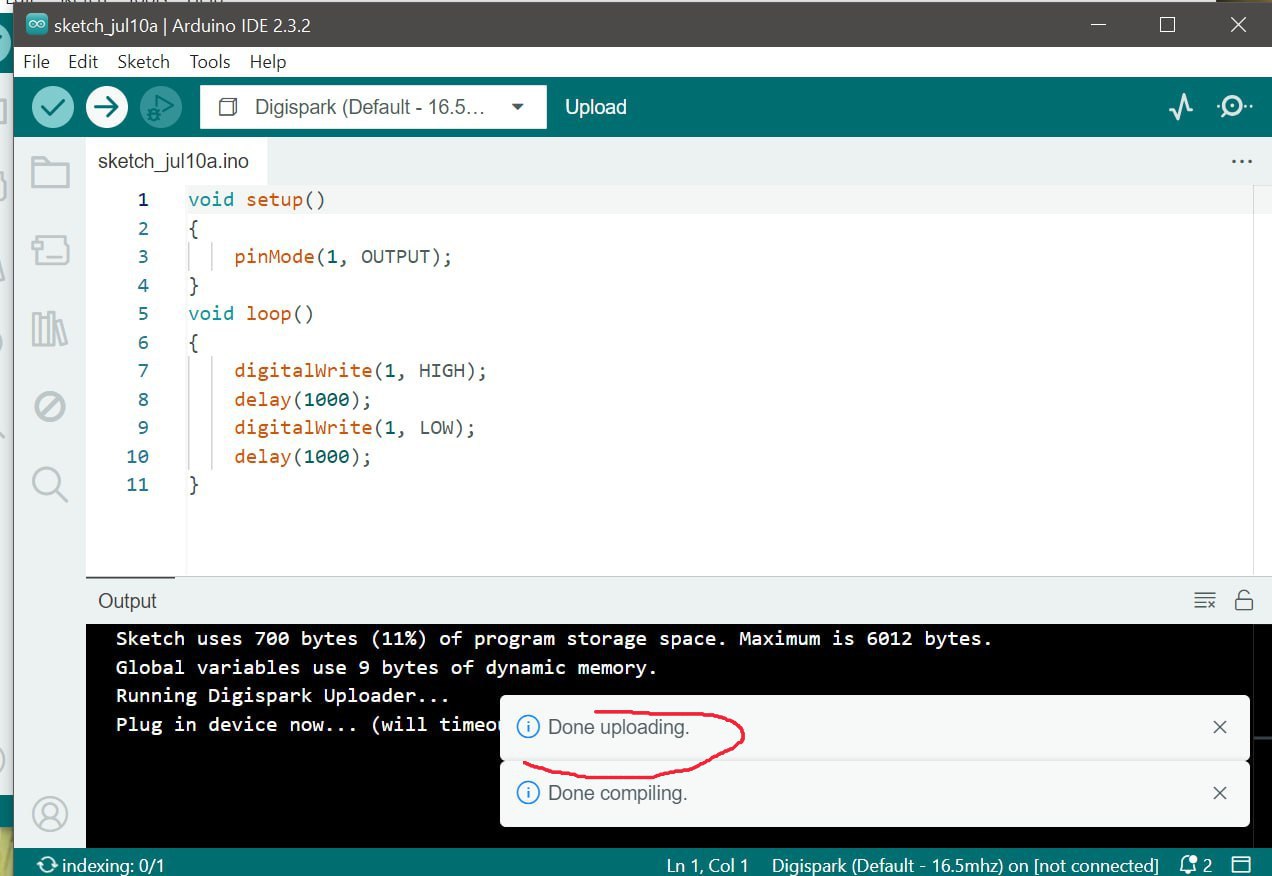Click the void setup() code line

(257, 200)
